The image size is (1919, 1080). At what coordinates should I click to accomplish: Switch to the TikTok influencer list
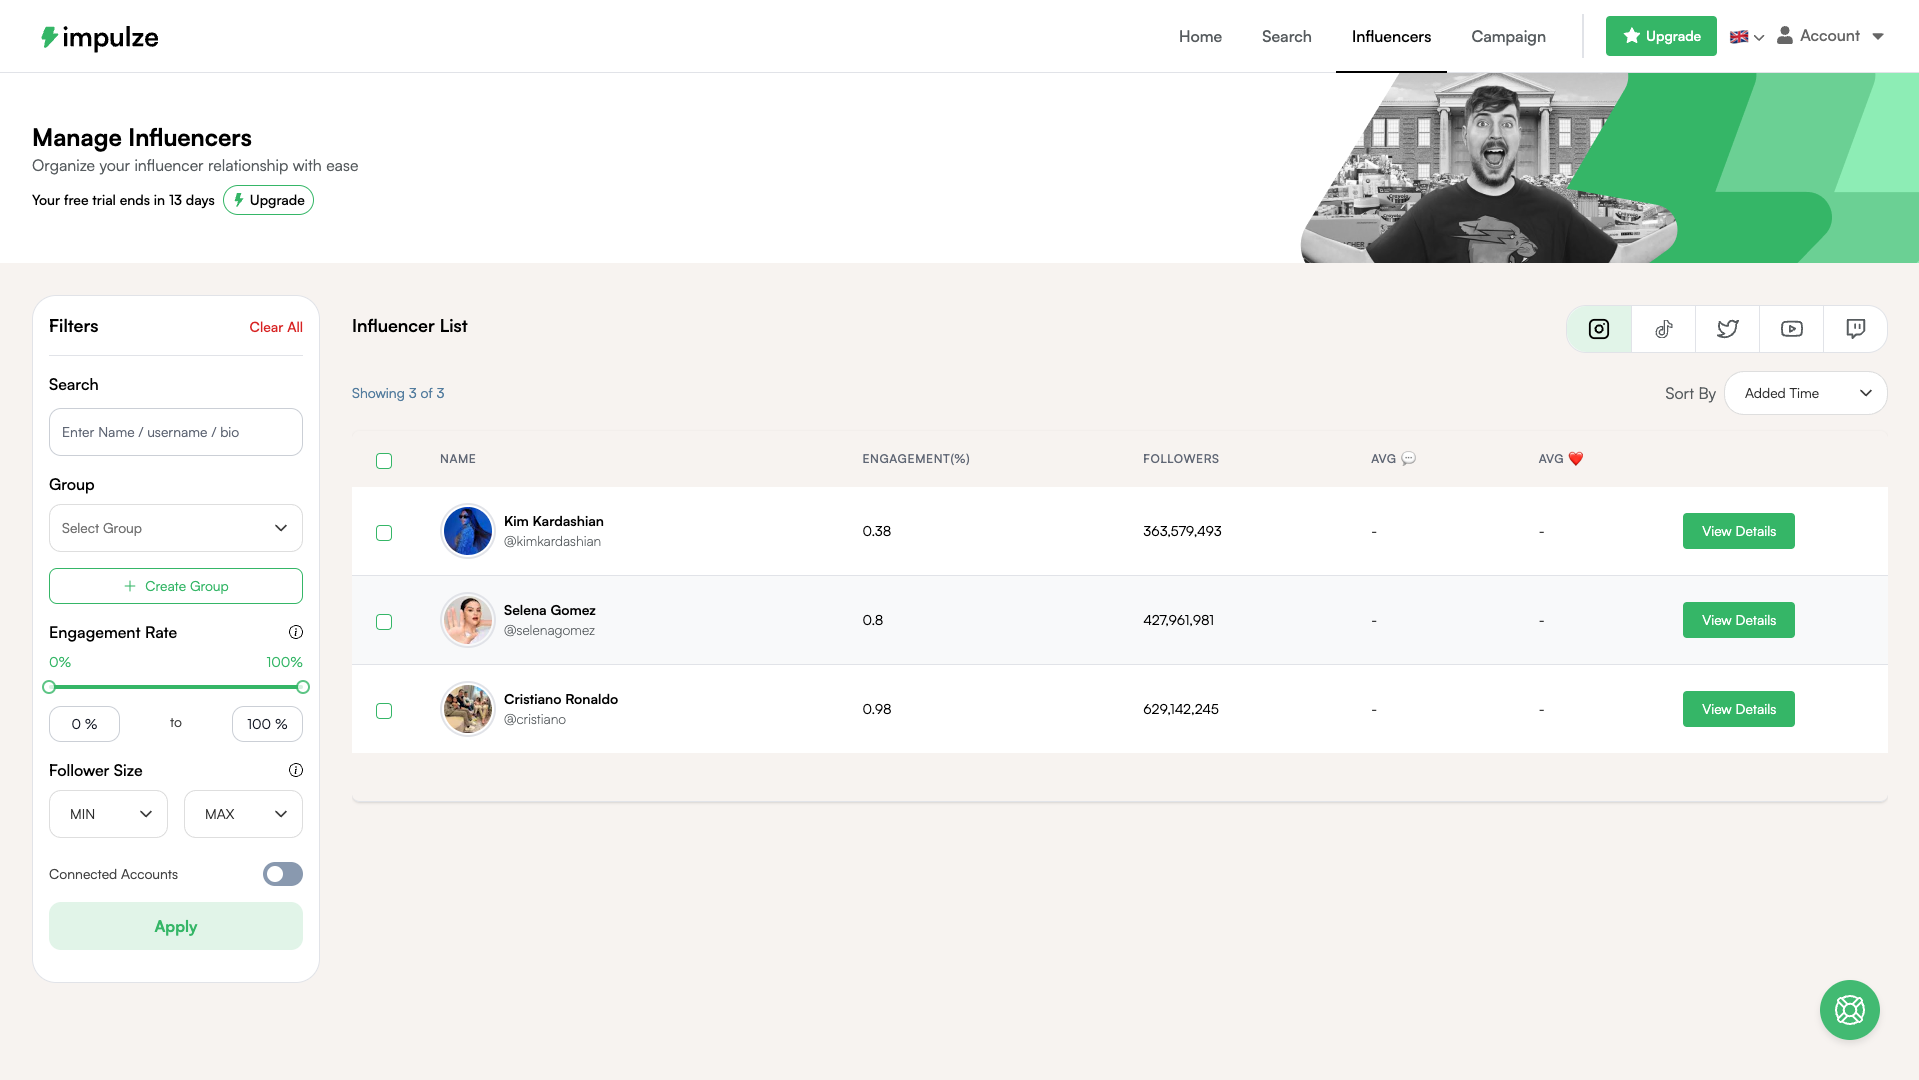(1663, 328)
